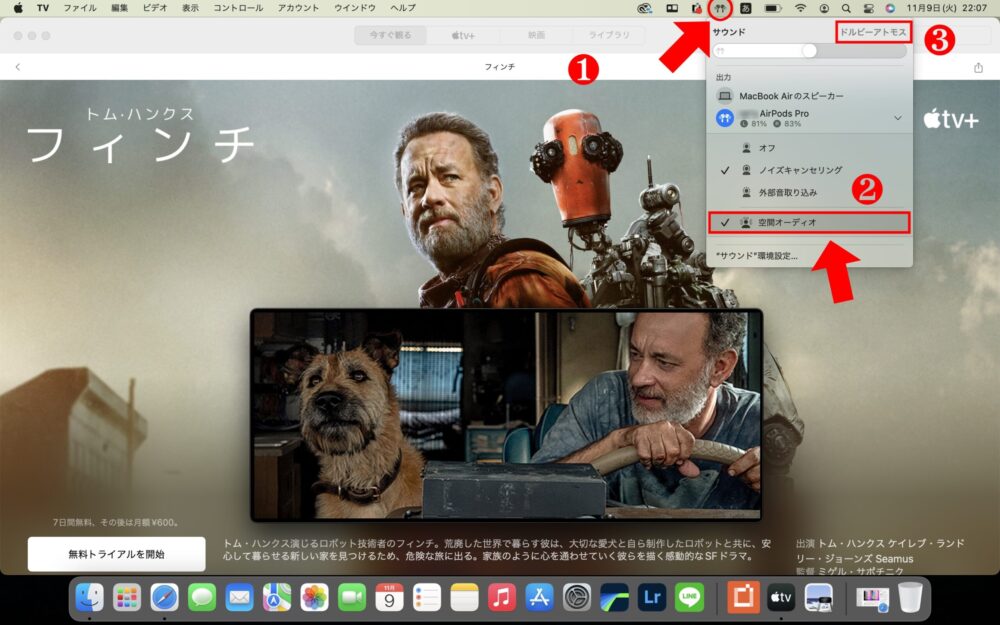The image size is (1000, 625).
Task: Open the Creative Cloud menu bar icon
Action: [x=645, y=8]
